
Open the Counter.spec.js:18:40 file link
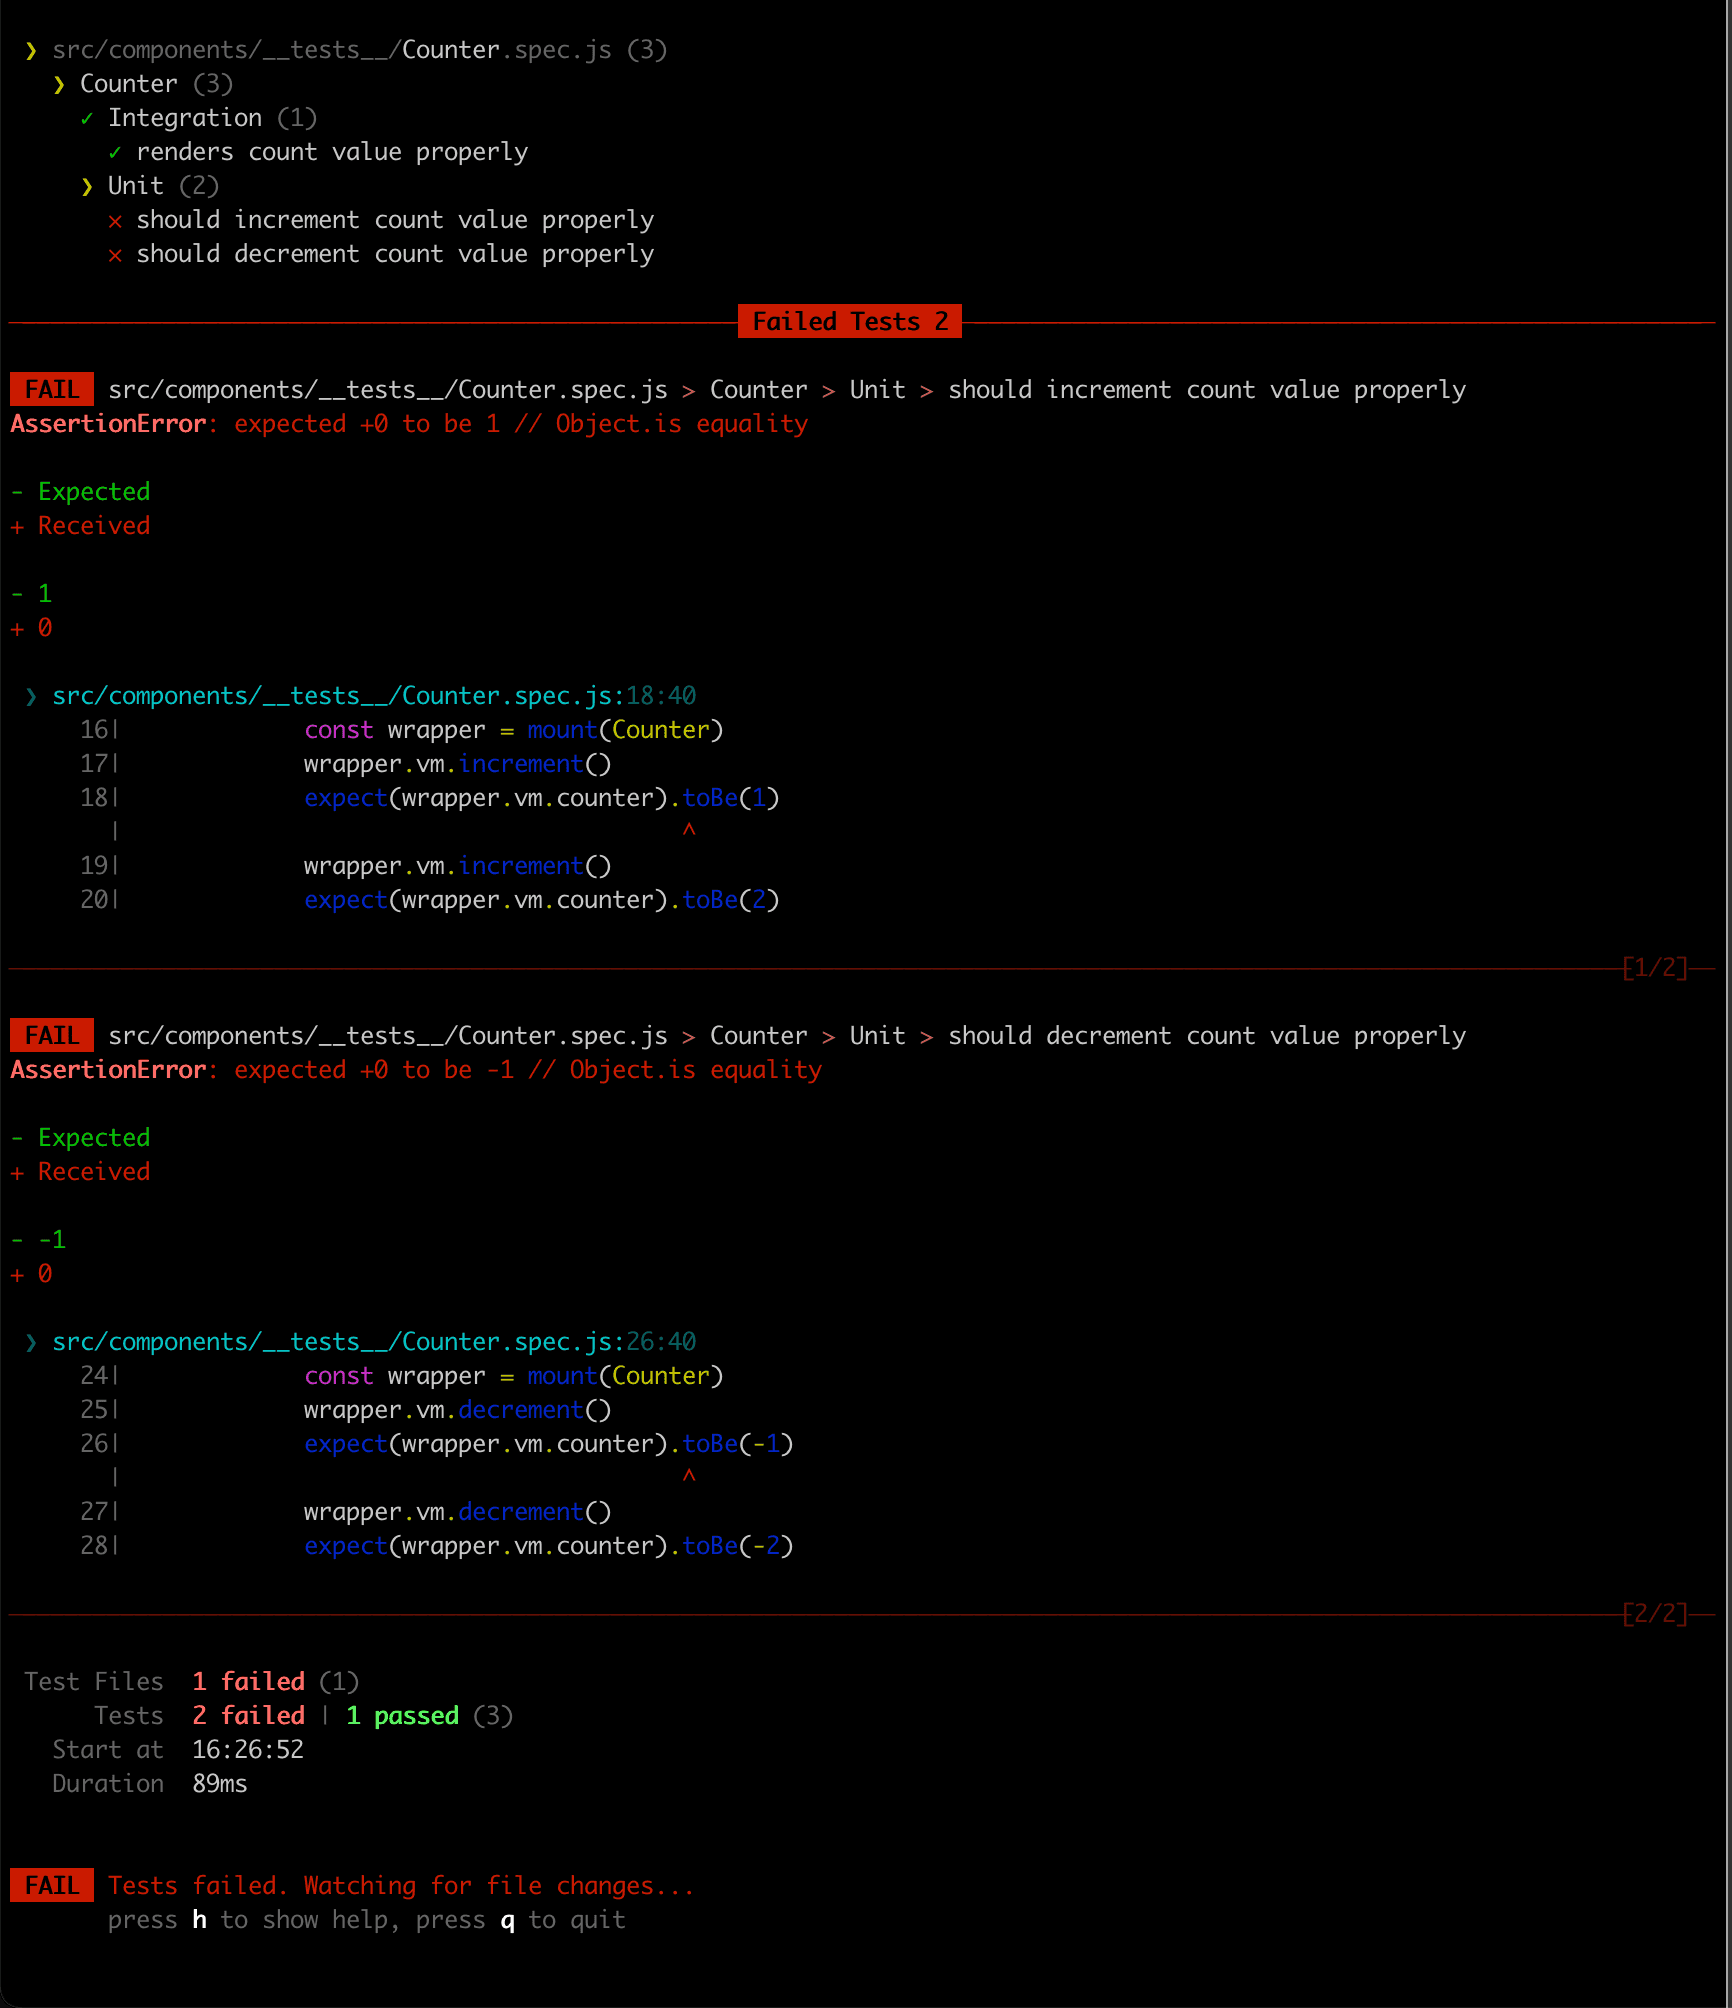pyautogui.click(x=373, y=696)
